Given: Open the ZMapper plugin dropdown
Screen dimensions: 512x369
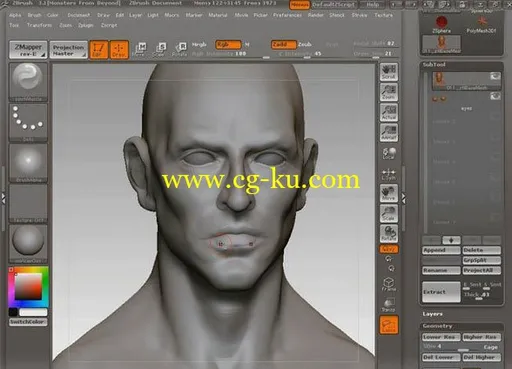Looking at the screenshot, I should tap(28, 50).
